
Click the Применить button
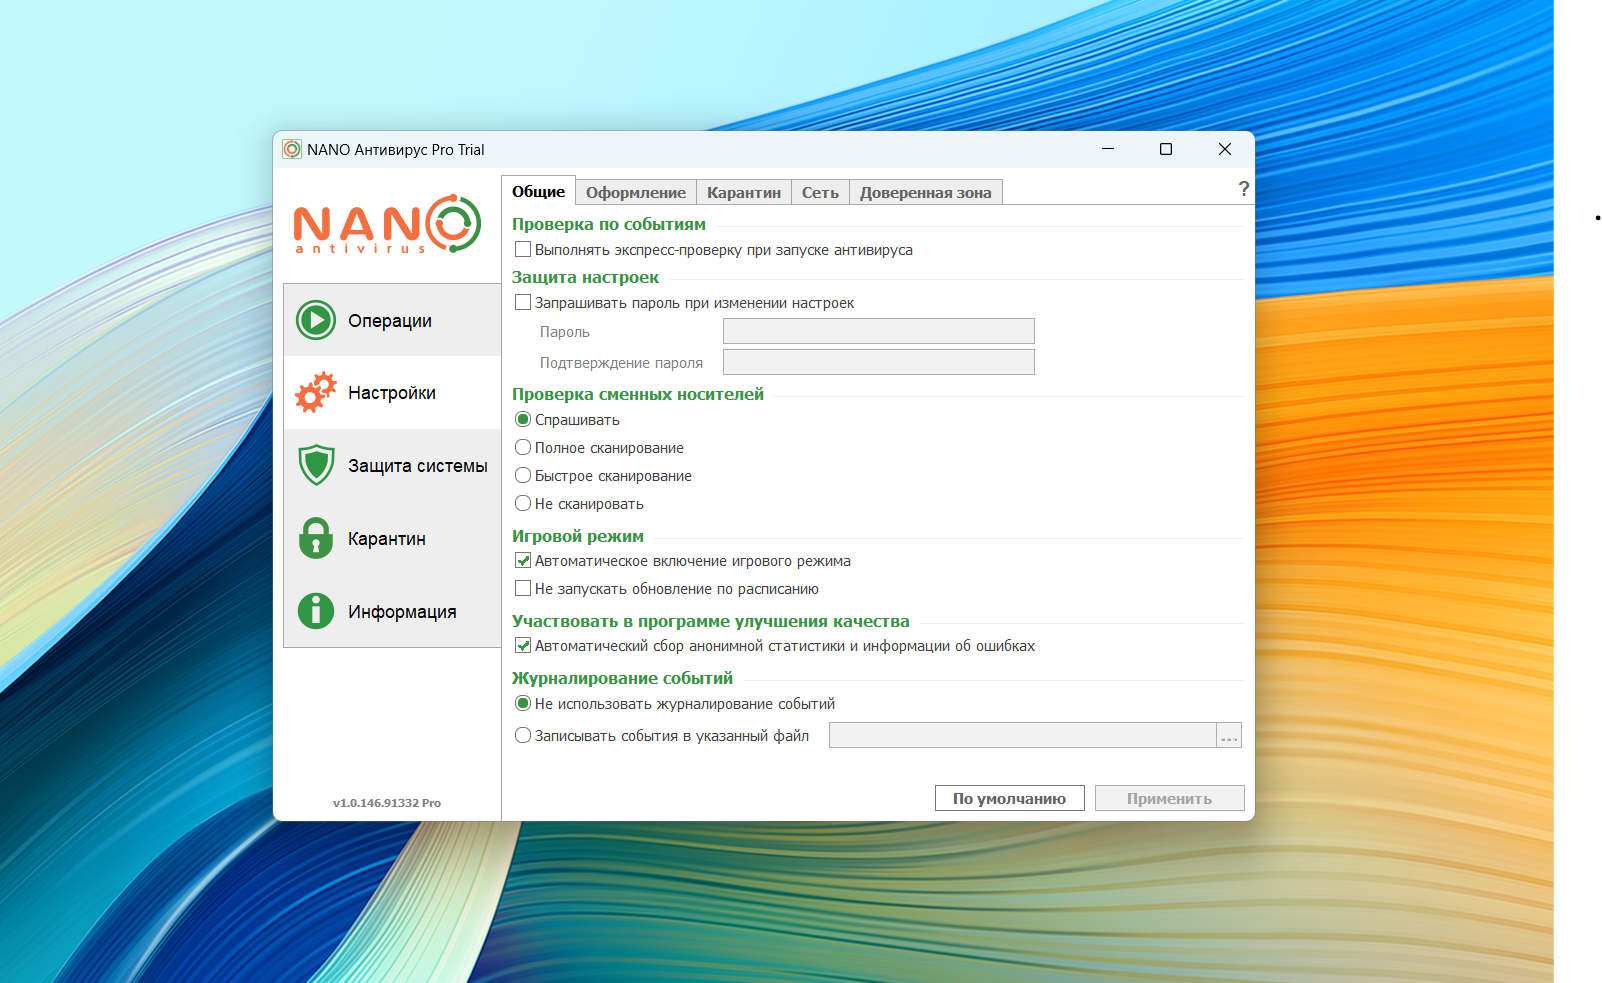click(x=1169, y=798)
